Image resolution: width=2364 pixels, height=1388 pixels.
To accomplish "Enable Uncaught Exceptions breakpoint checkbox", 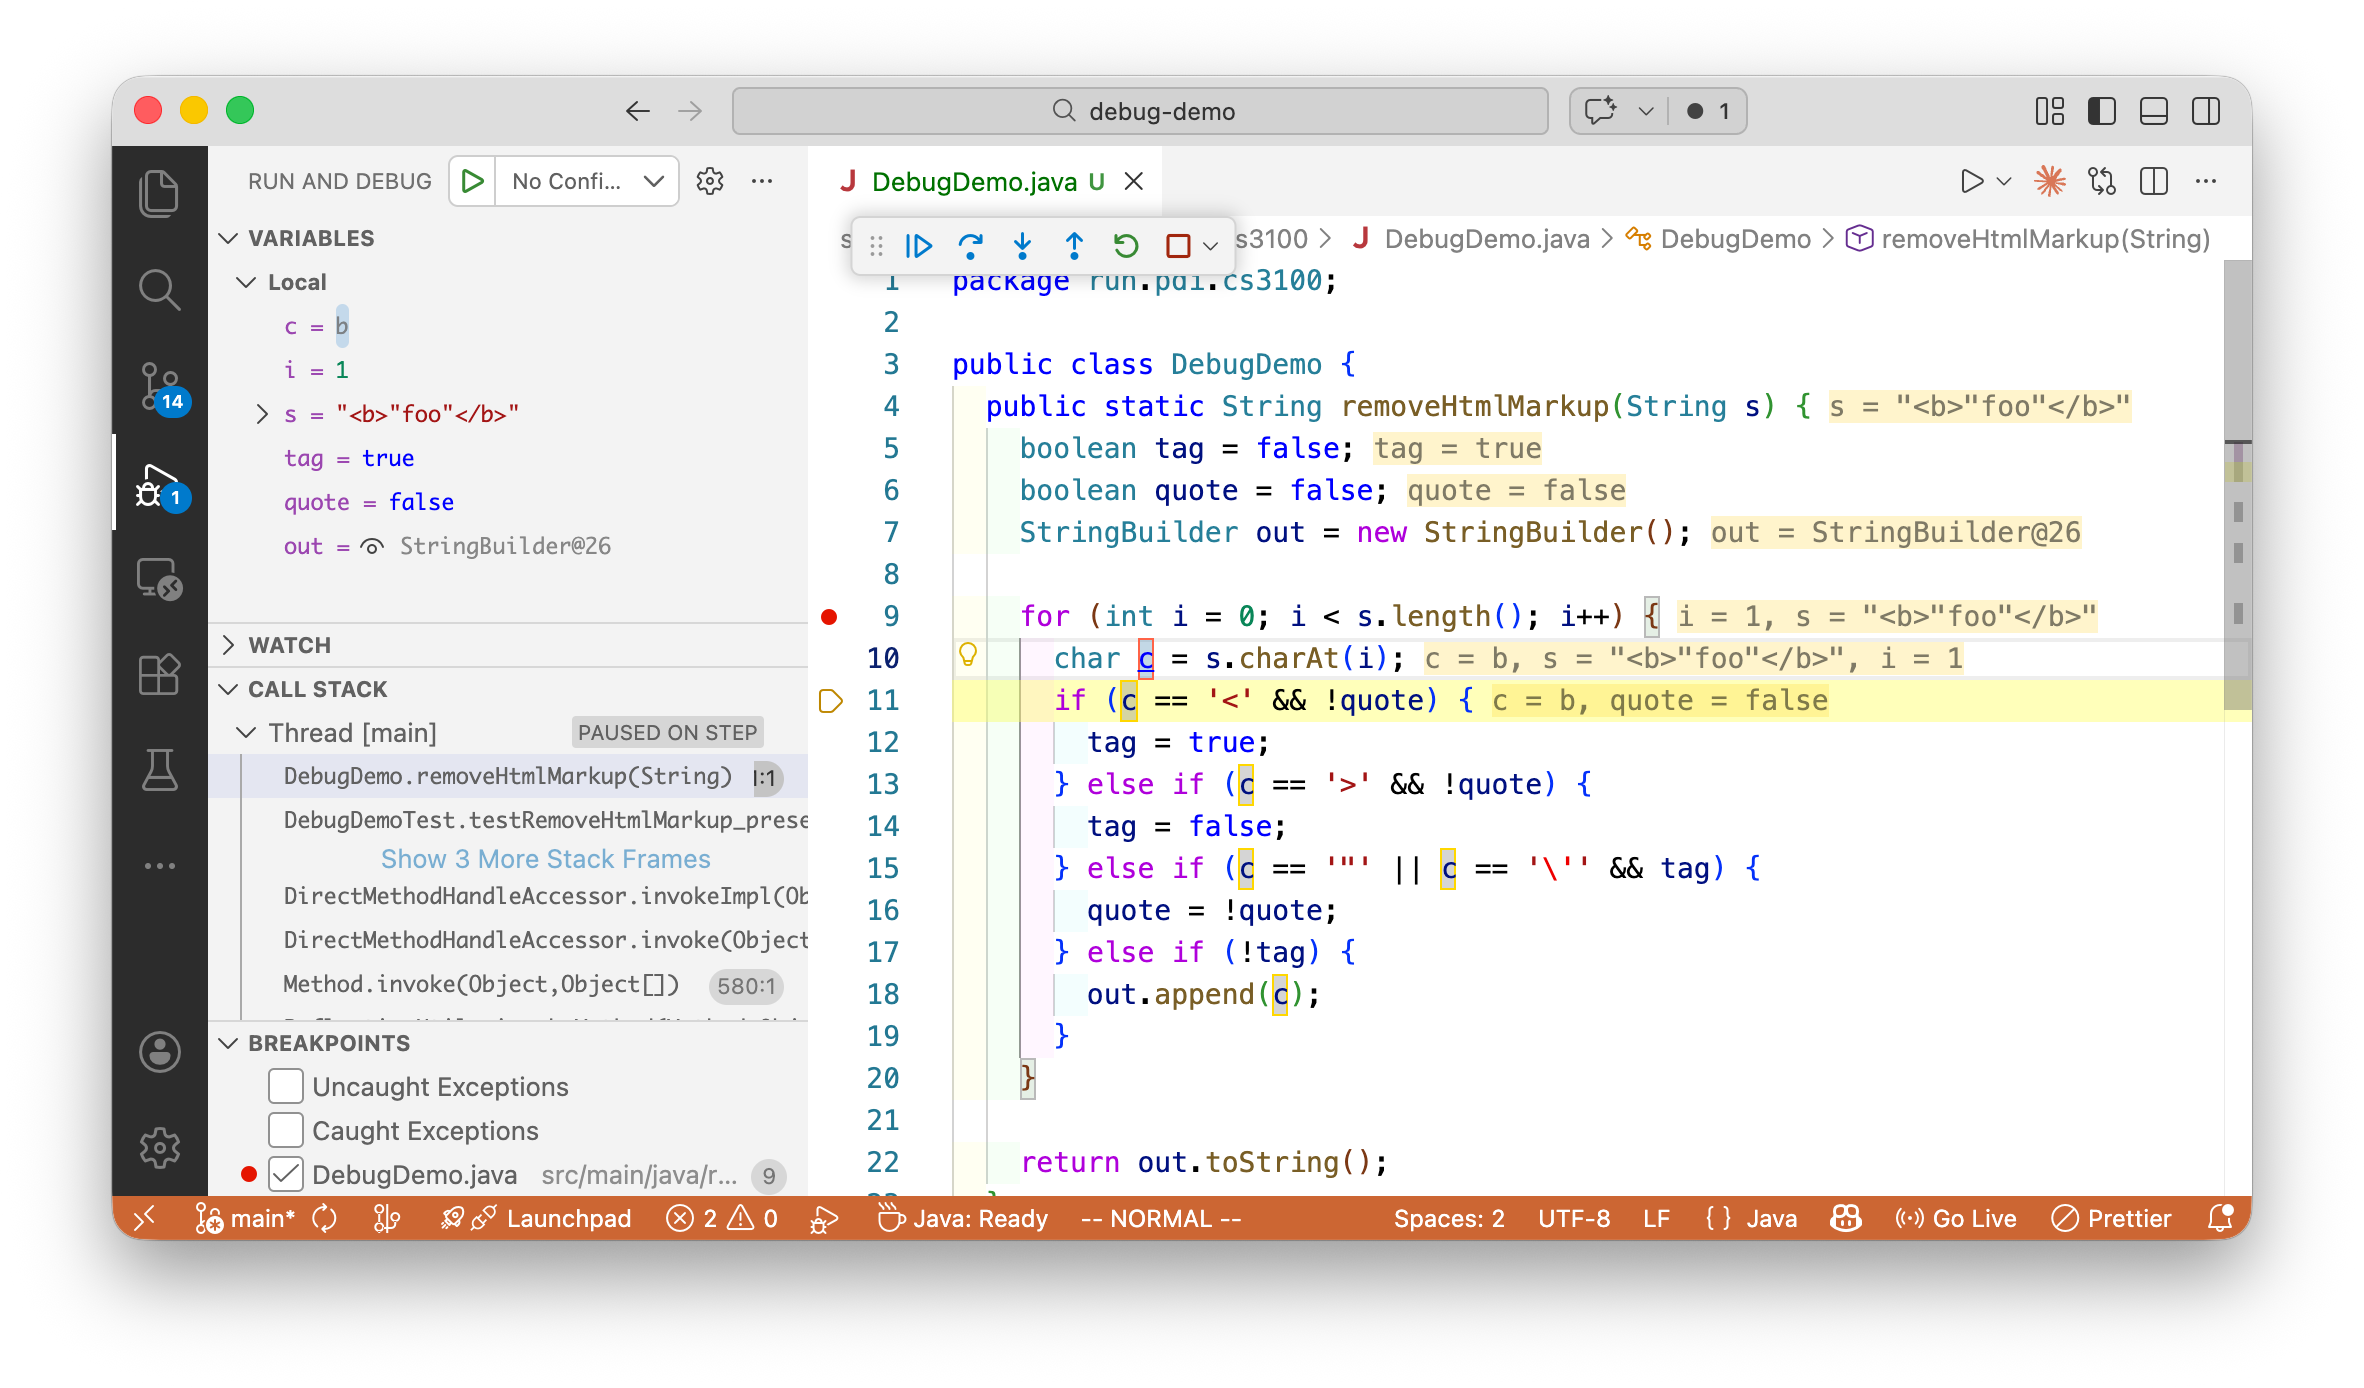I will click(286, 1086).
